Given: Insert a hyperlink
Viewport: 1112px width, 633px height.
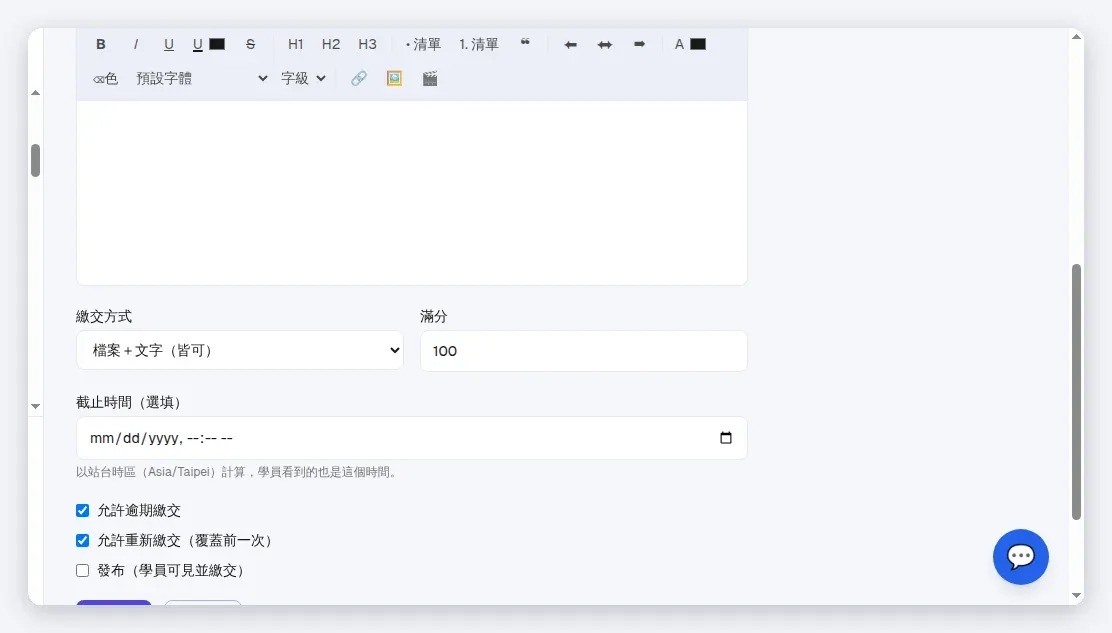Looking at the screenshot, I should pyautogui.click(x=359, y=79).
